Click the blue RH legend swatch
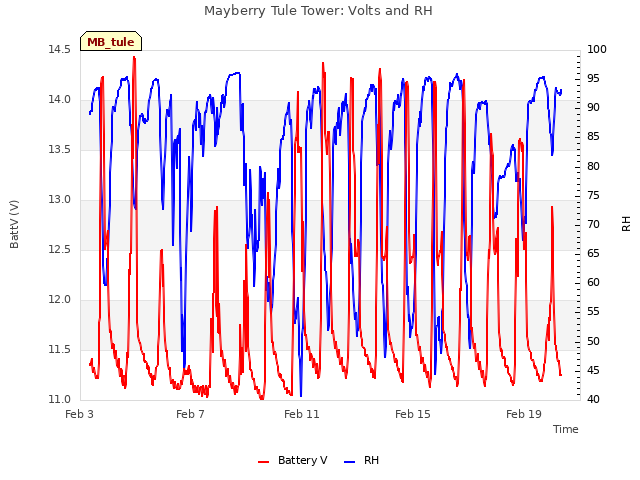Viewport: 640px width, 480px height. [x=350, y=462]
